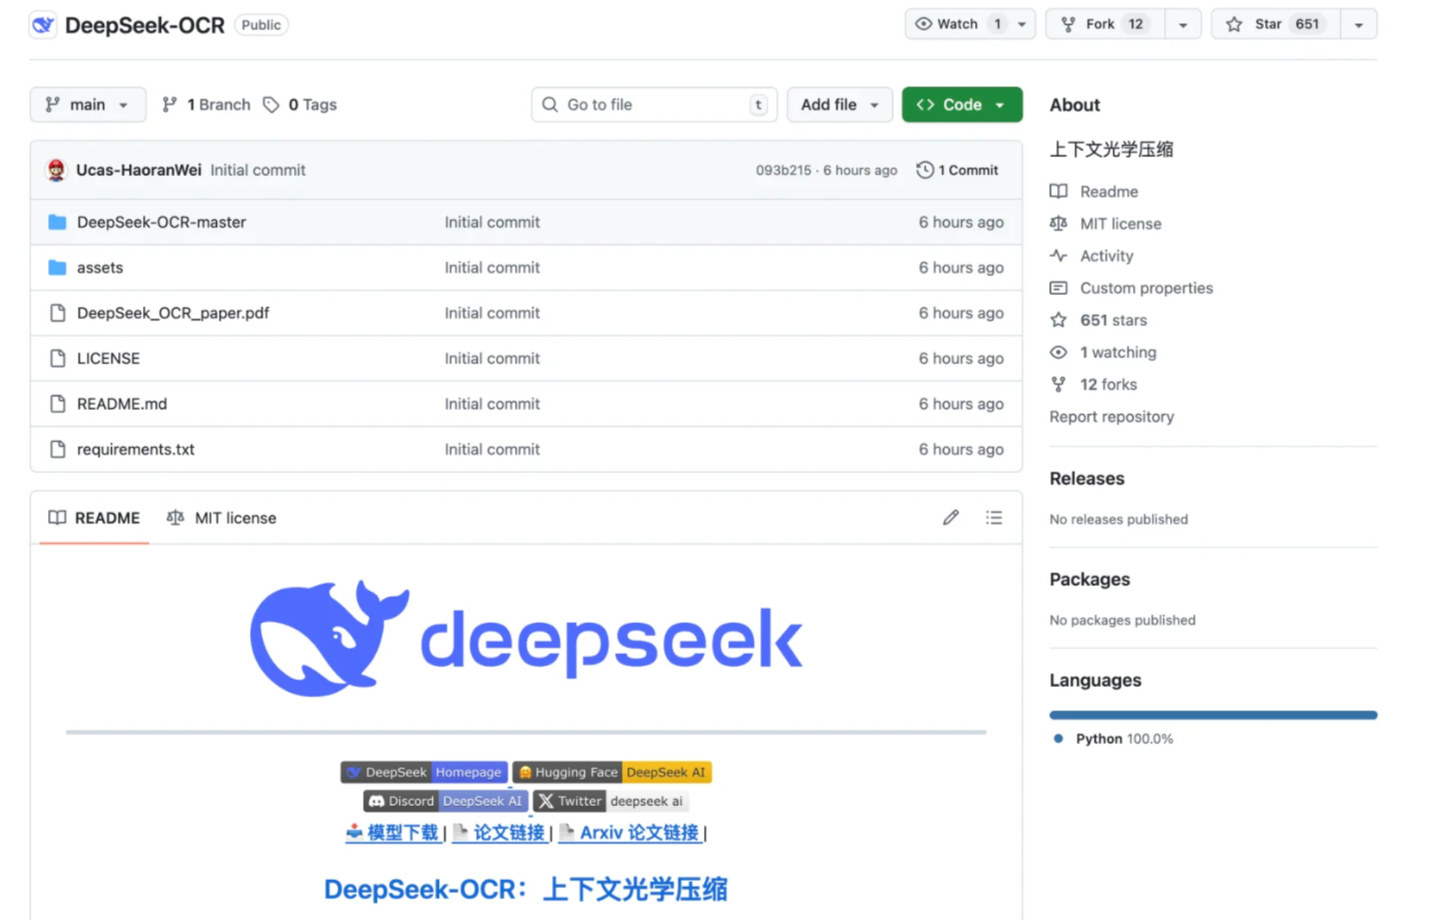Click the file icon beside requirements.txt
The height and width of the screenshot is (920, 1452).
point(57,449)
